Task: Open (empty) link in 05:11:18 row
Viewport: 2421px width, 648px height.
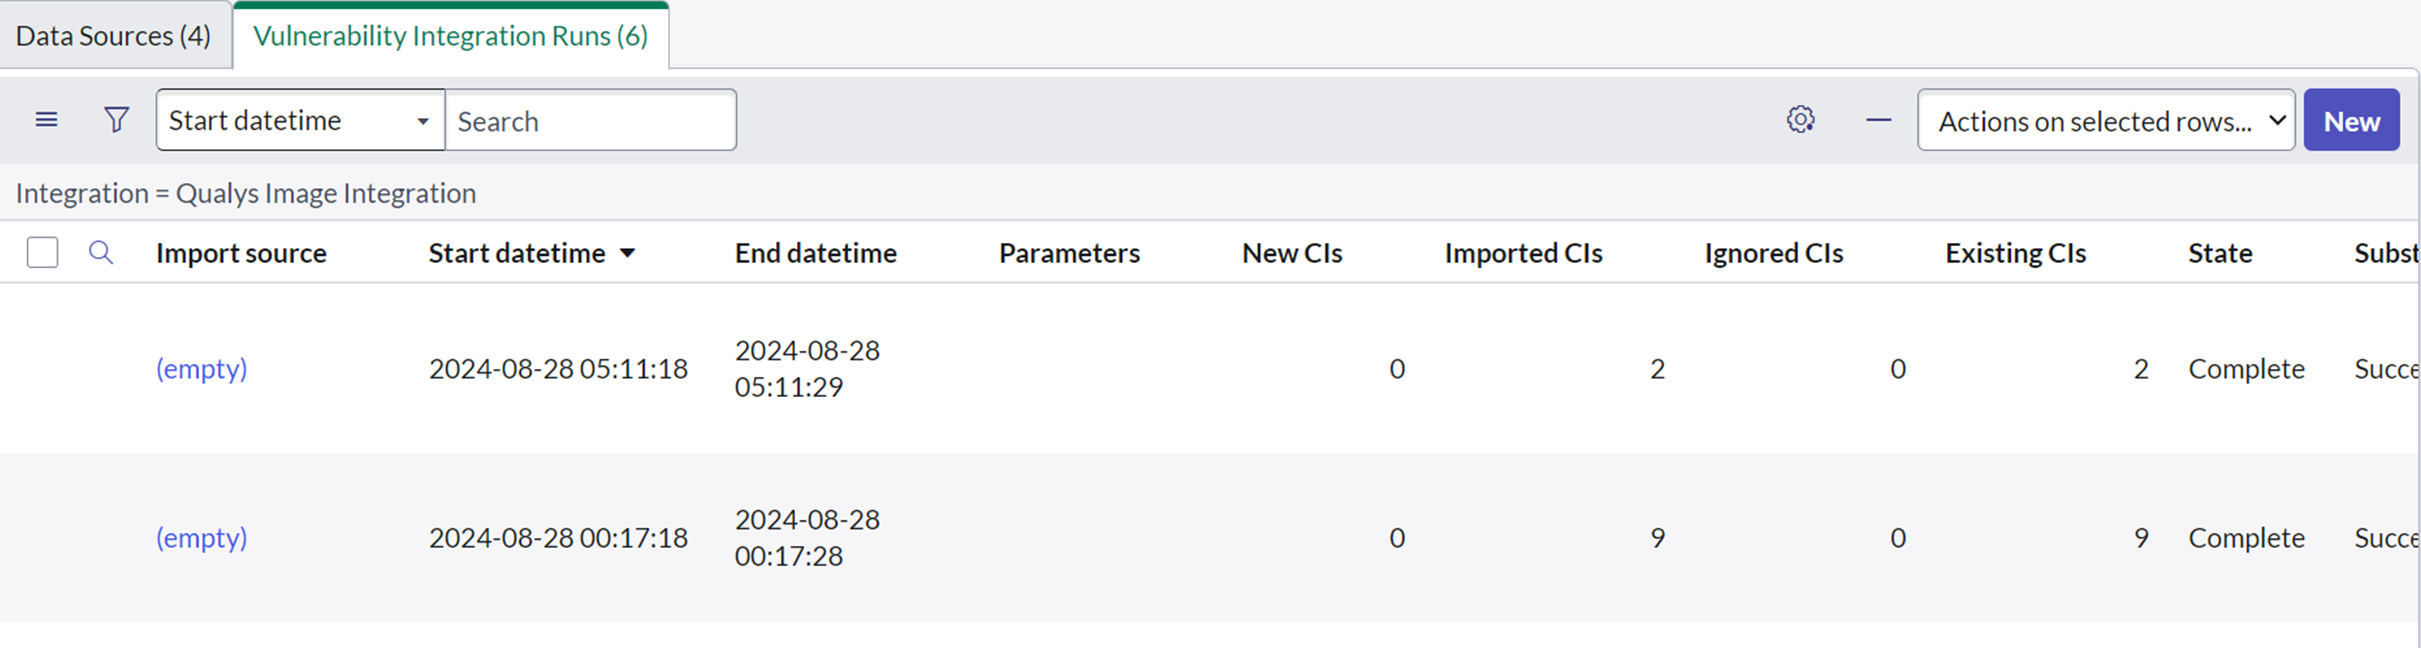Action: (201, 369)
